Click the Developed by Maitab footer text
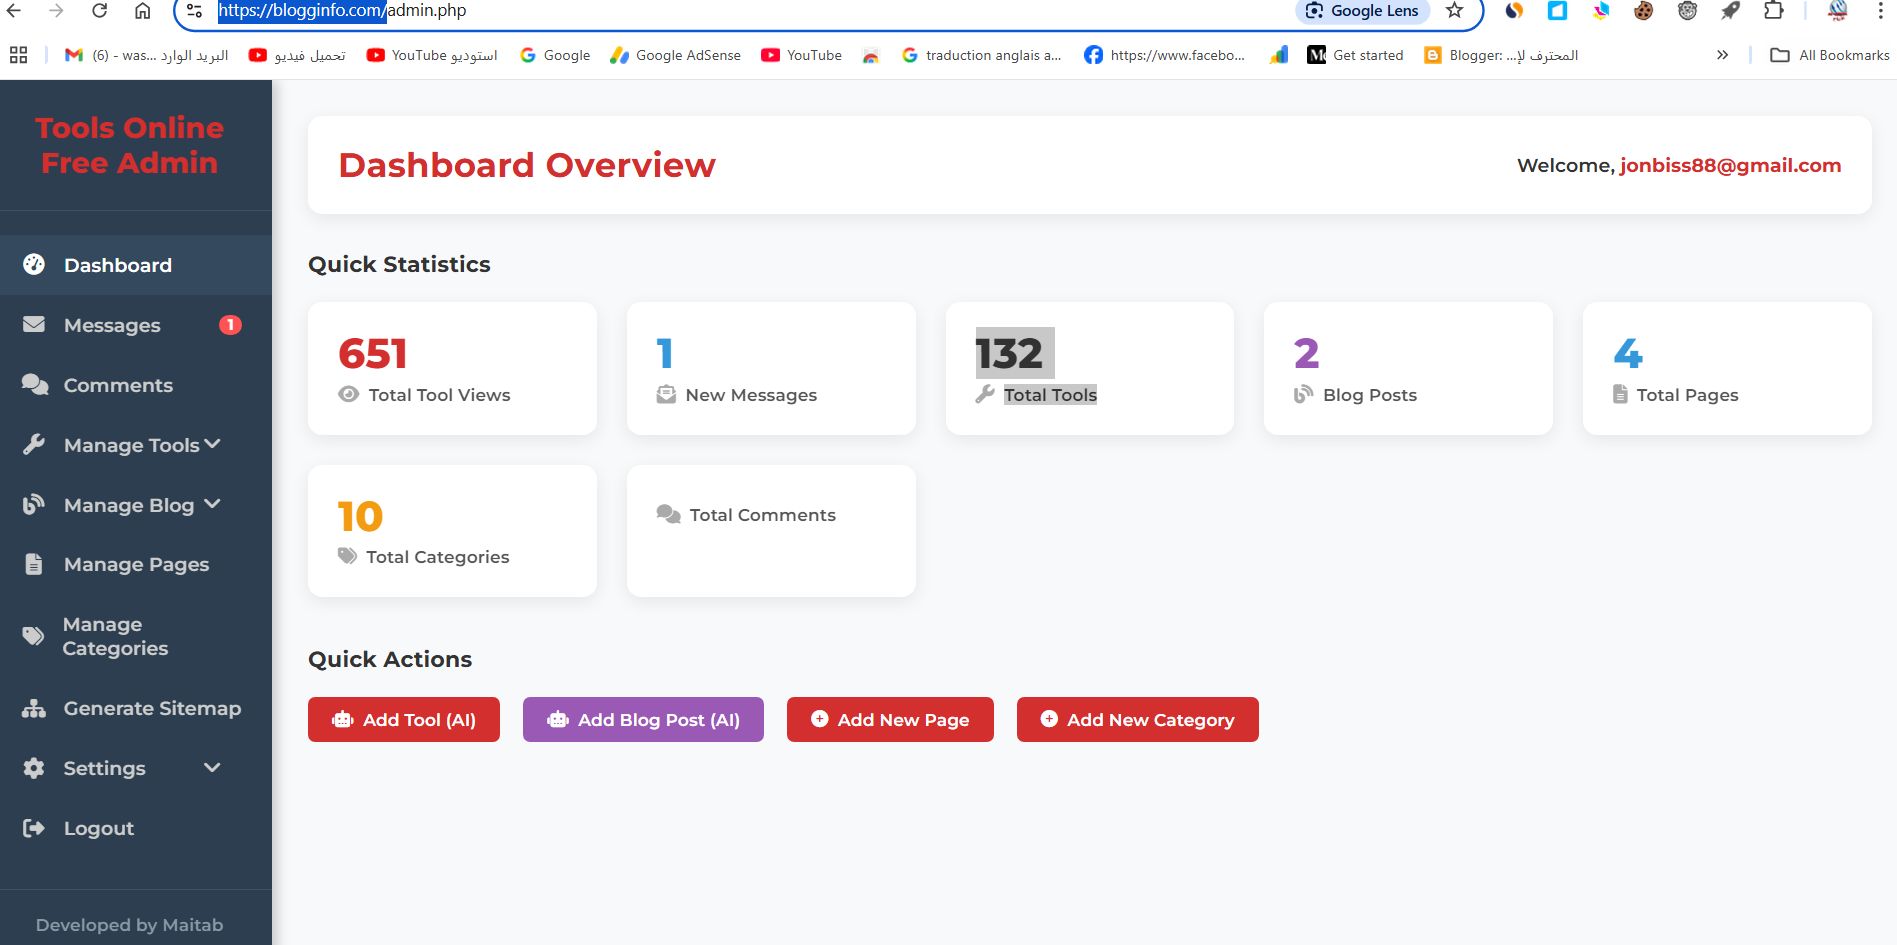 (130, 925)
